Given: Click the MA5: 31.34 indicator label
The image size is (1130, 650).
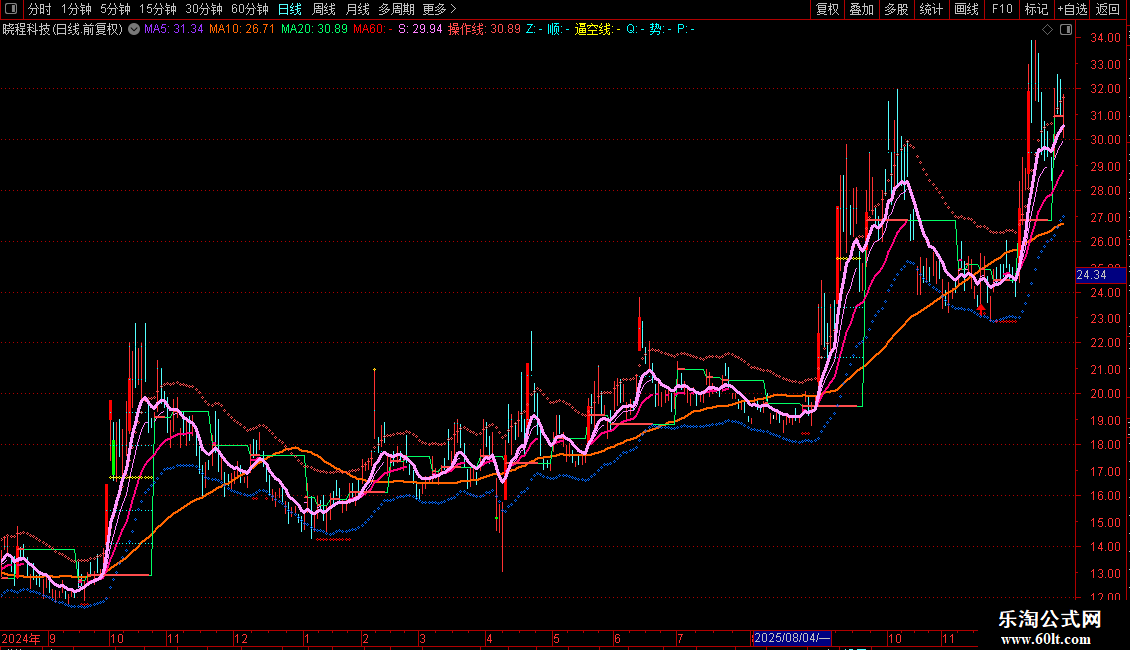Looking at the screenshot, I should [174, 30].
